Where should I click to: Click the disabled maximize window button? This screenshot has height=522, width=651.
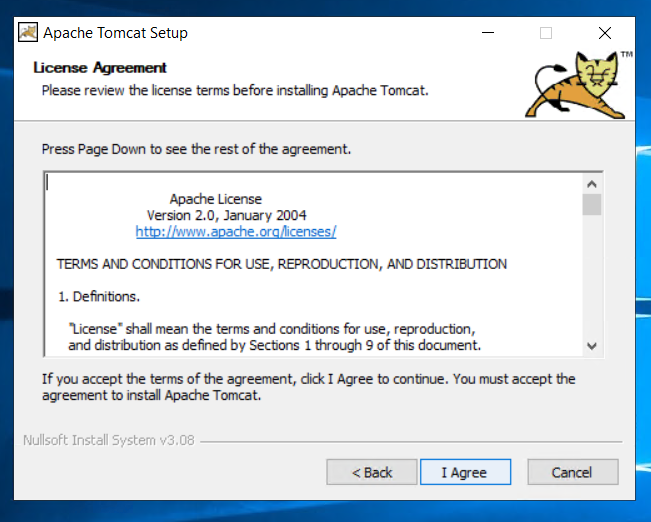coord(546,33)
